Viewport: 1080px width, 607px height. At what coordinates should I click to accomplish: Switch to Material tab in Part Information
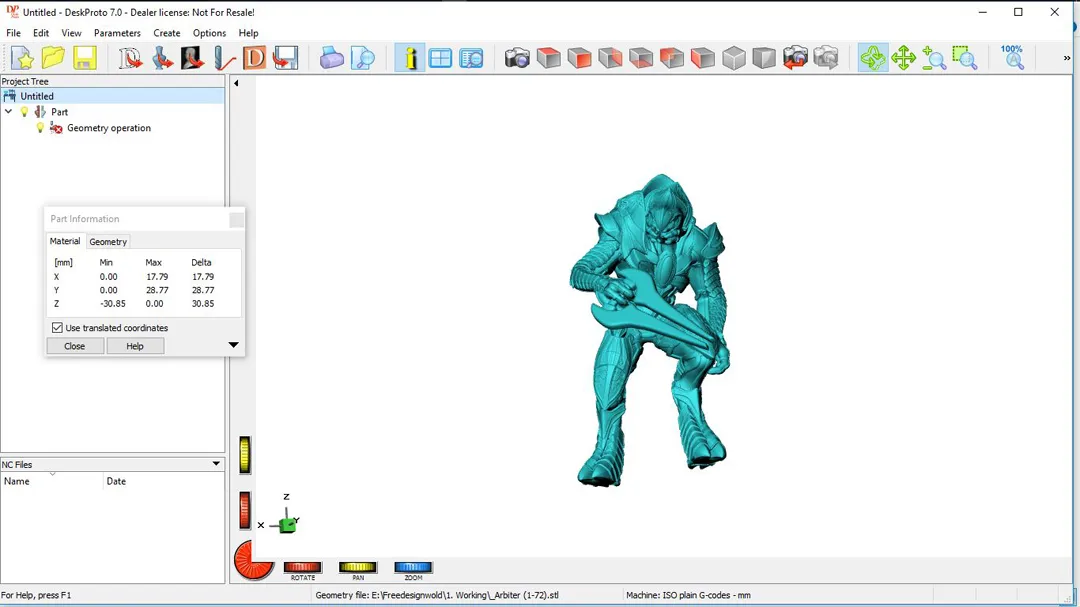click(x=65, y=241)
